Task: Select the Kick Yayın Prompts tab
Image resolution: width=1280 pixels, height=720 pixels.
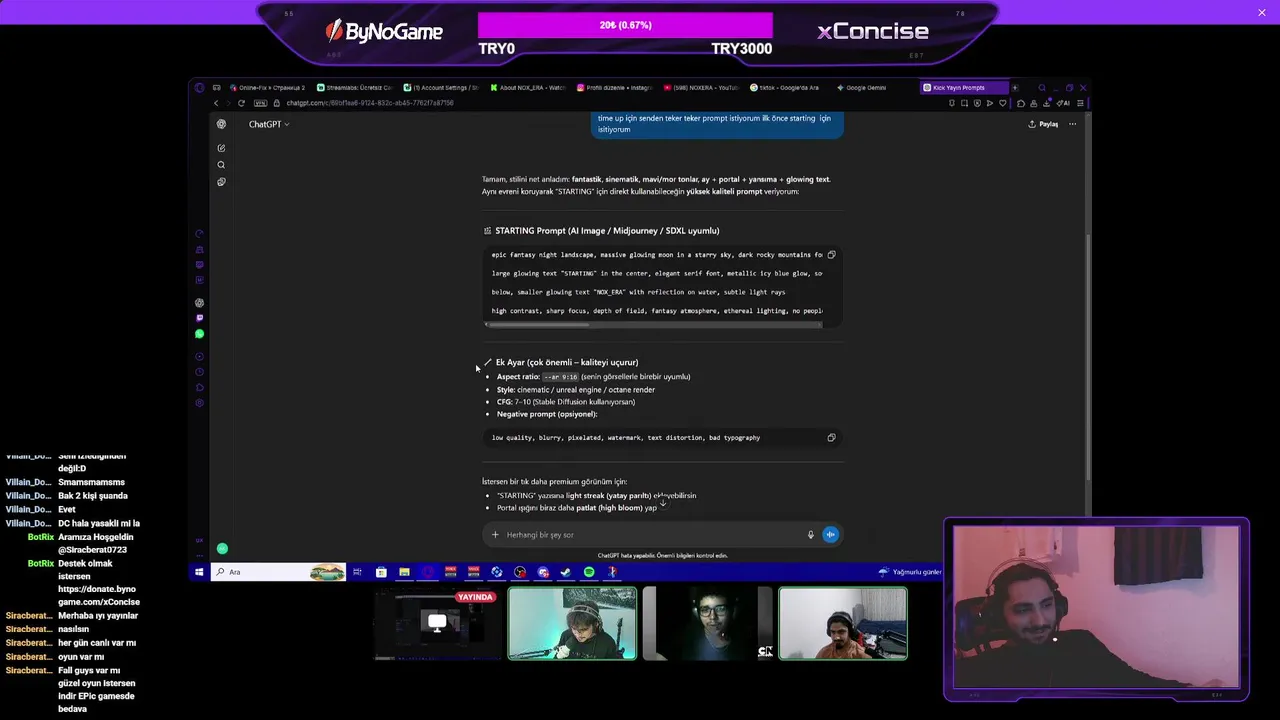Action: (x=964, y=88)
